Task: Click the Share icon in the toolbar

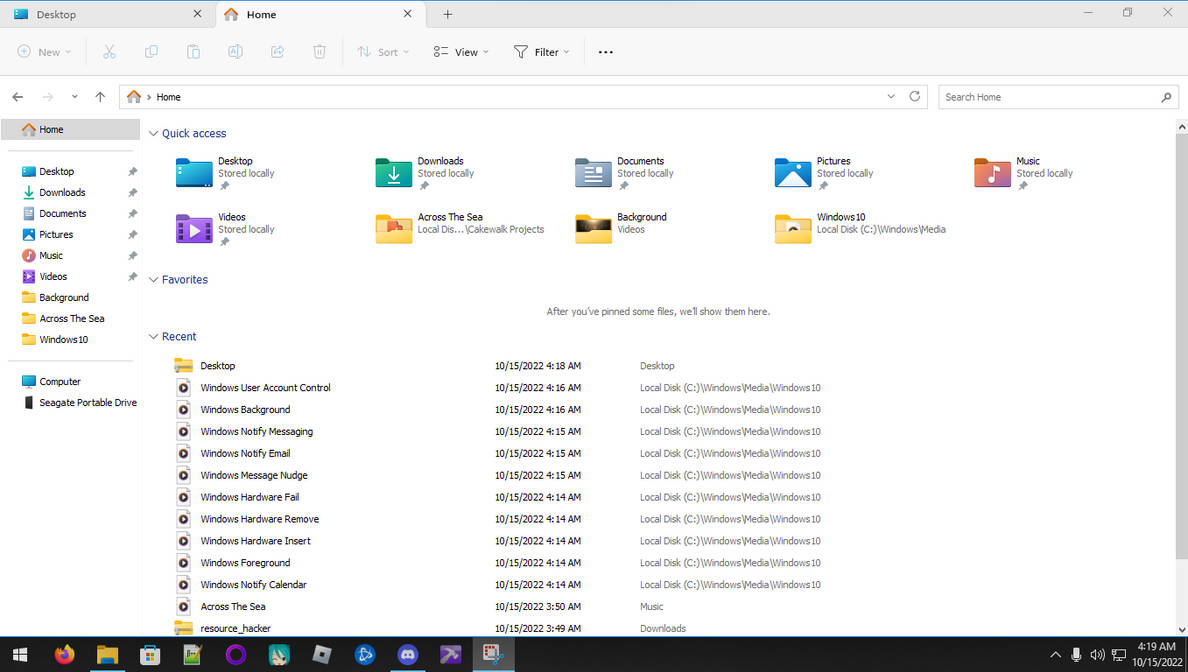Action: pyautogui.click(x=277, y=51)
